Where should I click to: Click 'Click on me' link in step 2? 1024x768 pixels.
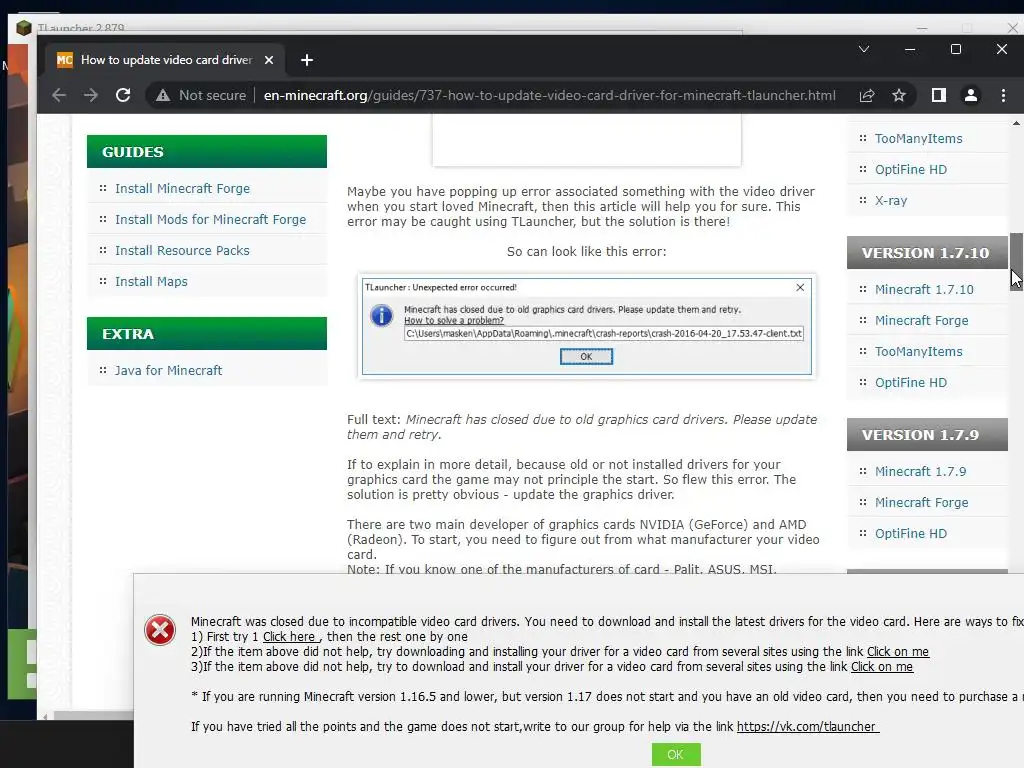(897, 652)
